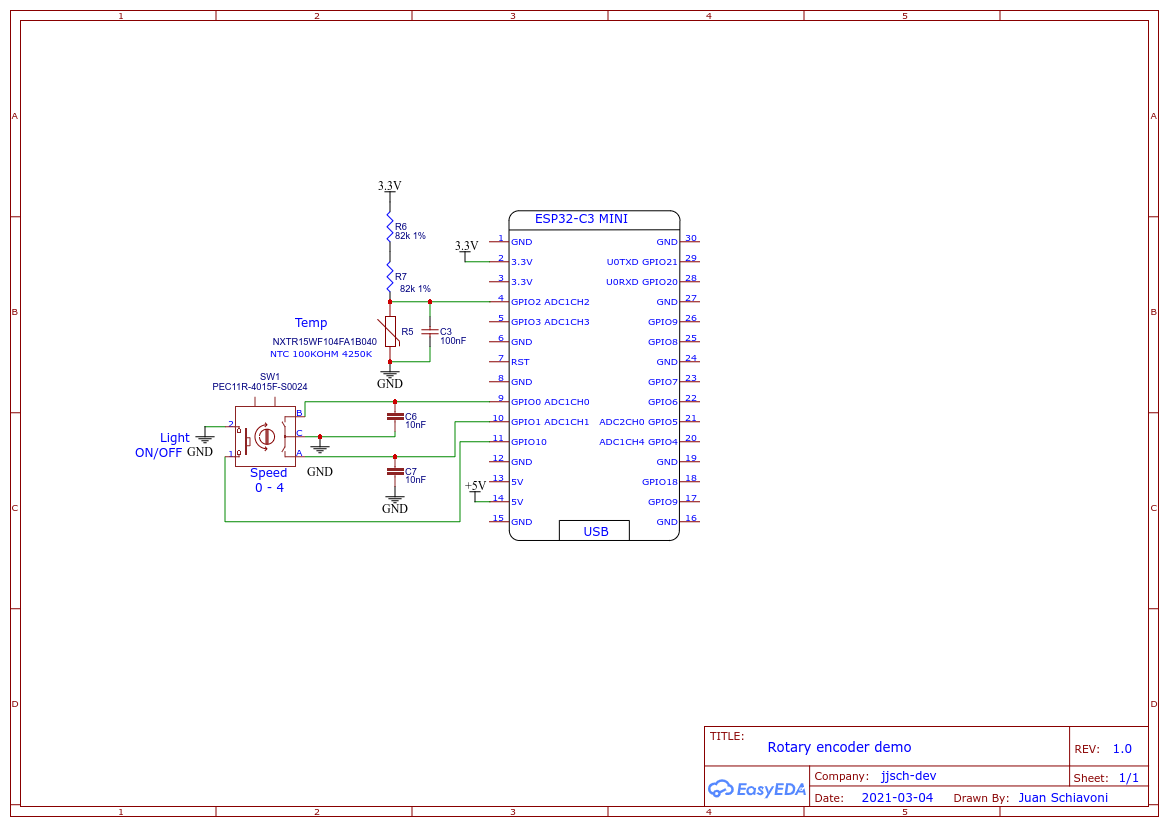Click the ON/OFF annotation text
1169x827 pixels.
coord(158,453)
